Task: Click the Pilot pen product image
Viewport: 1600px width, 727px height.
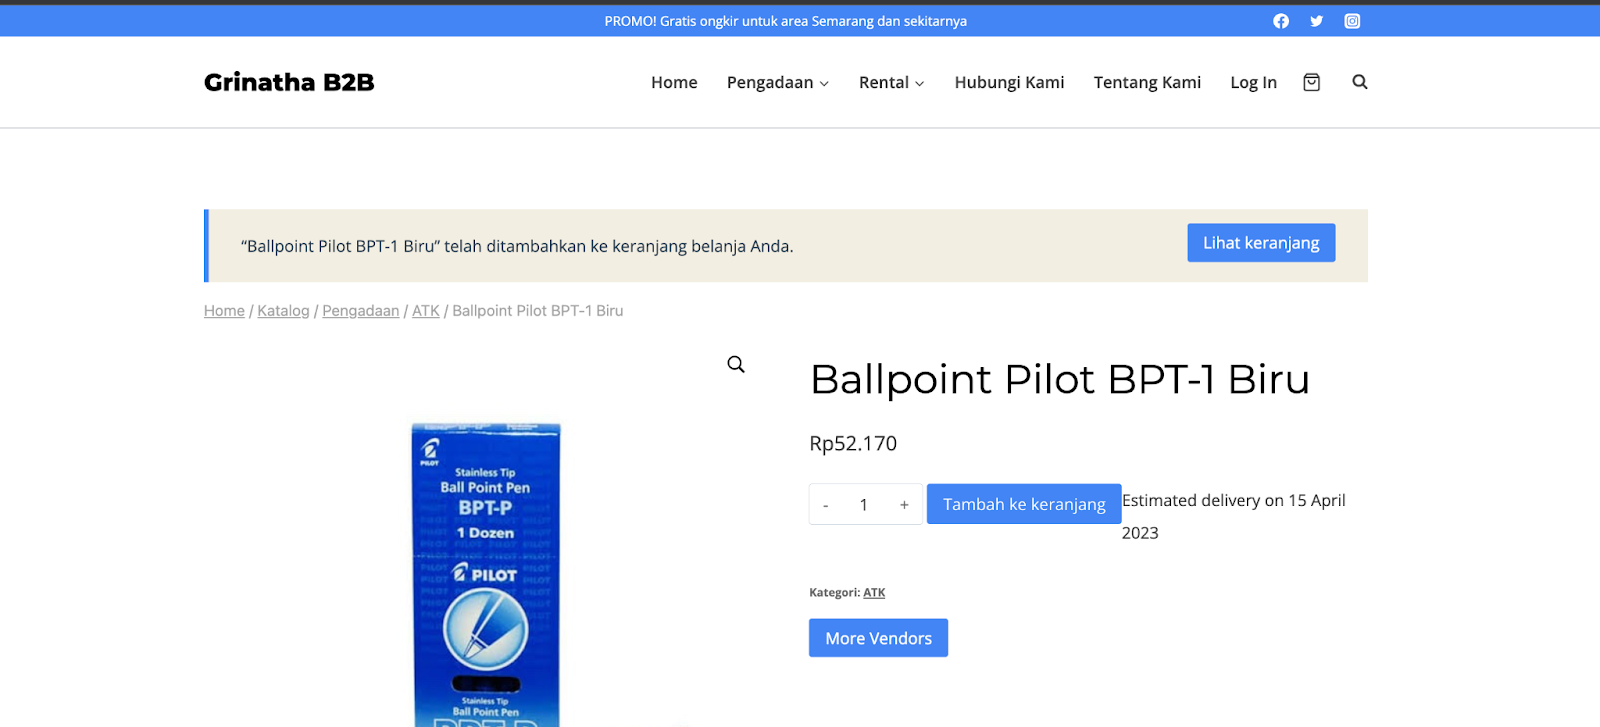Action: click(486, 575)
